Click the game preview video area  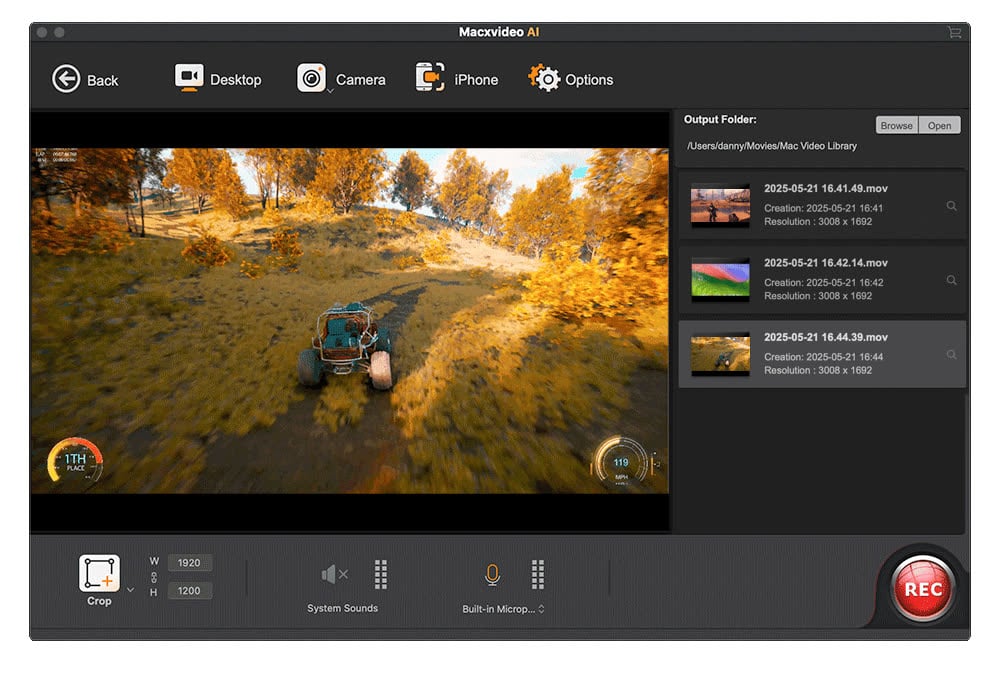(350, 321)
